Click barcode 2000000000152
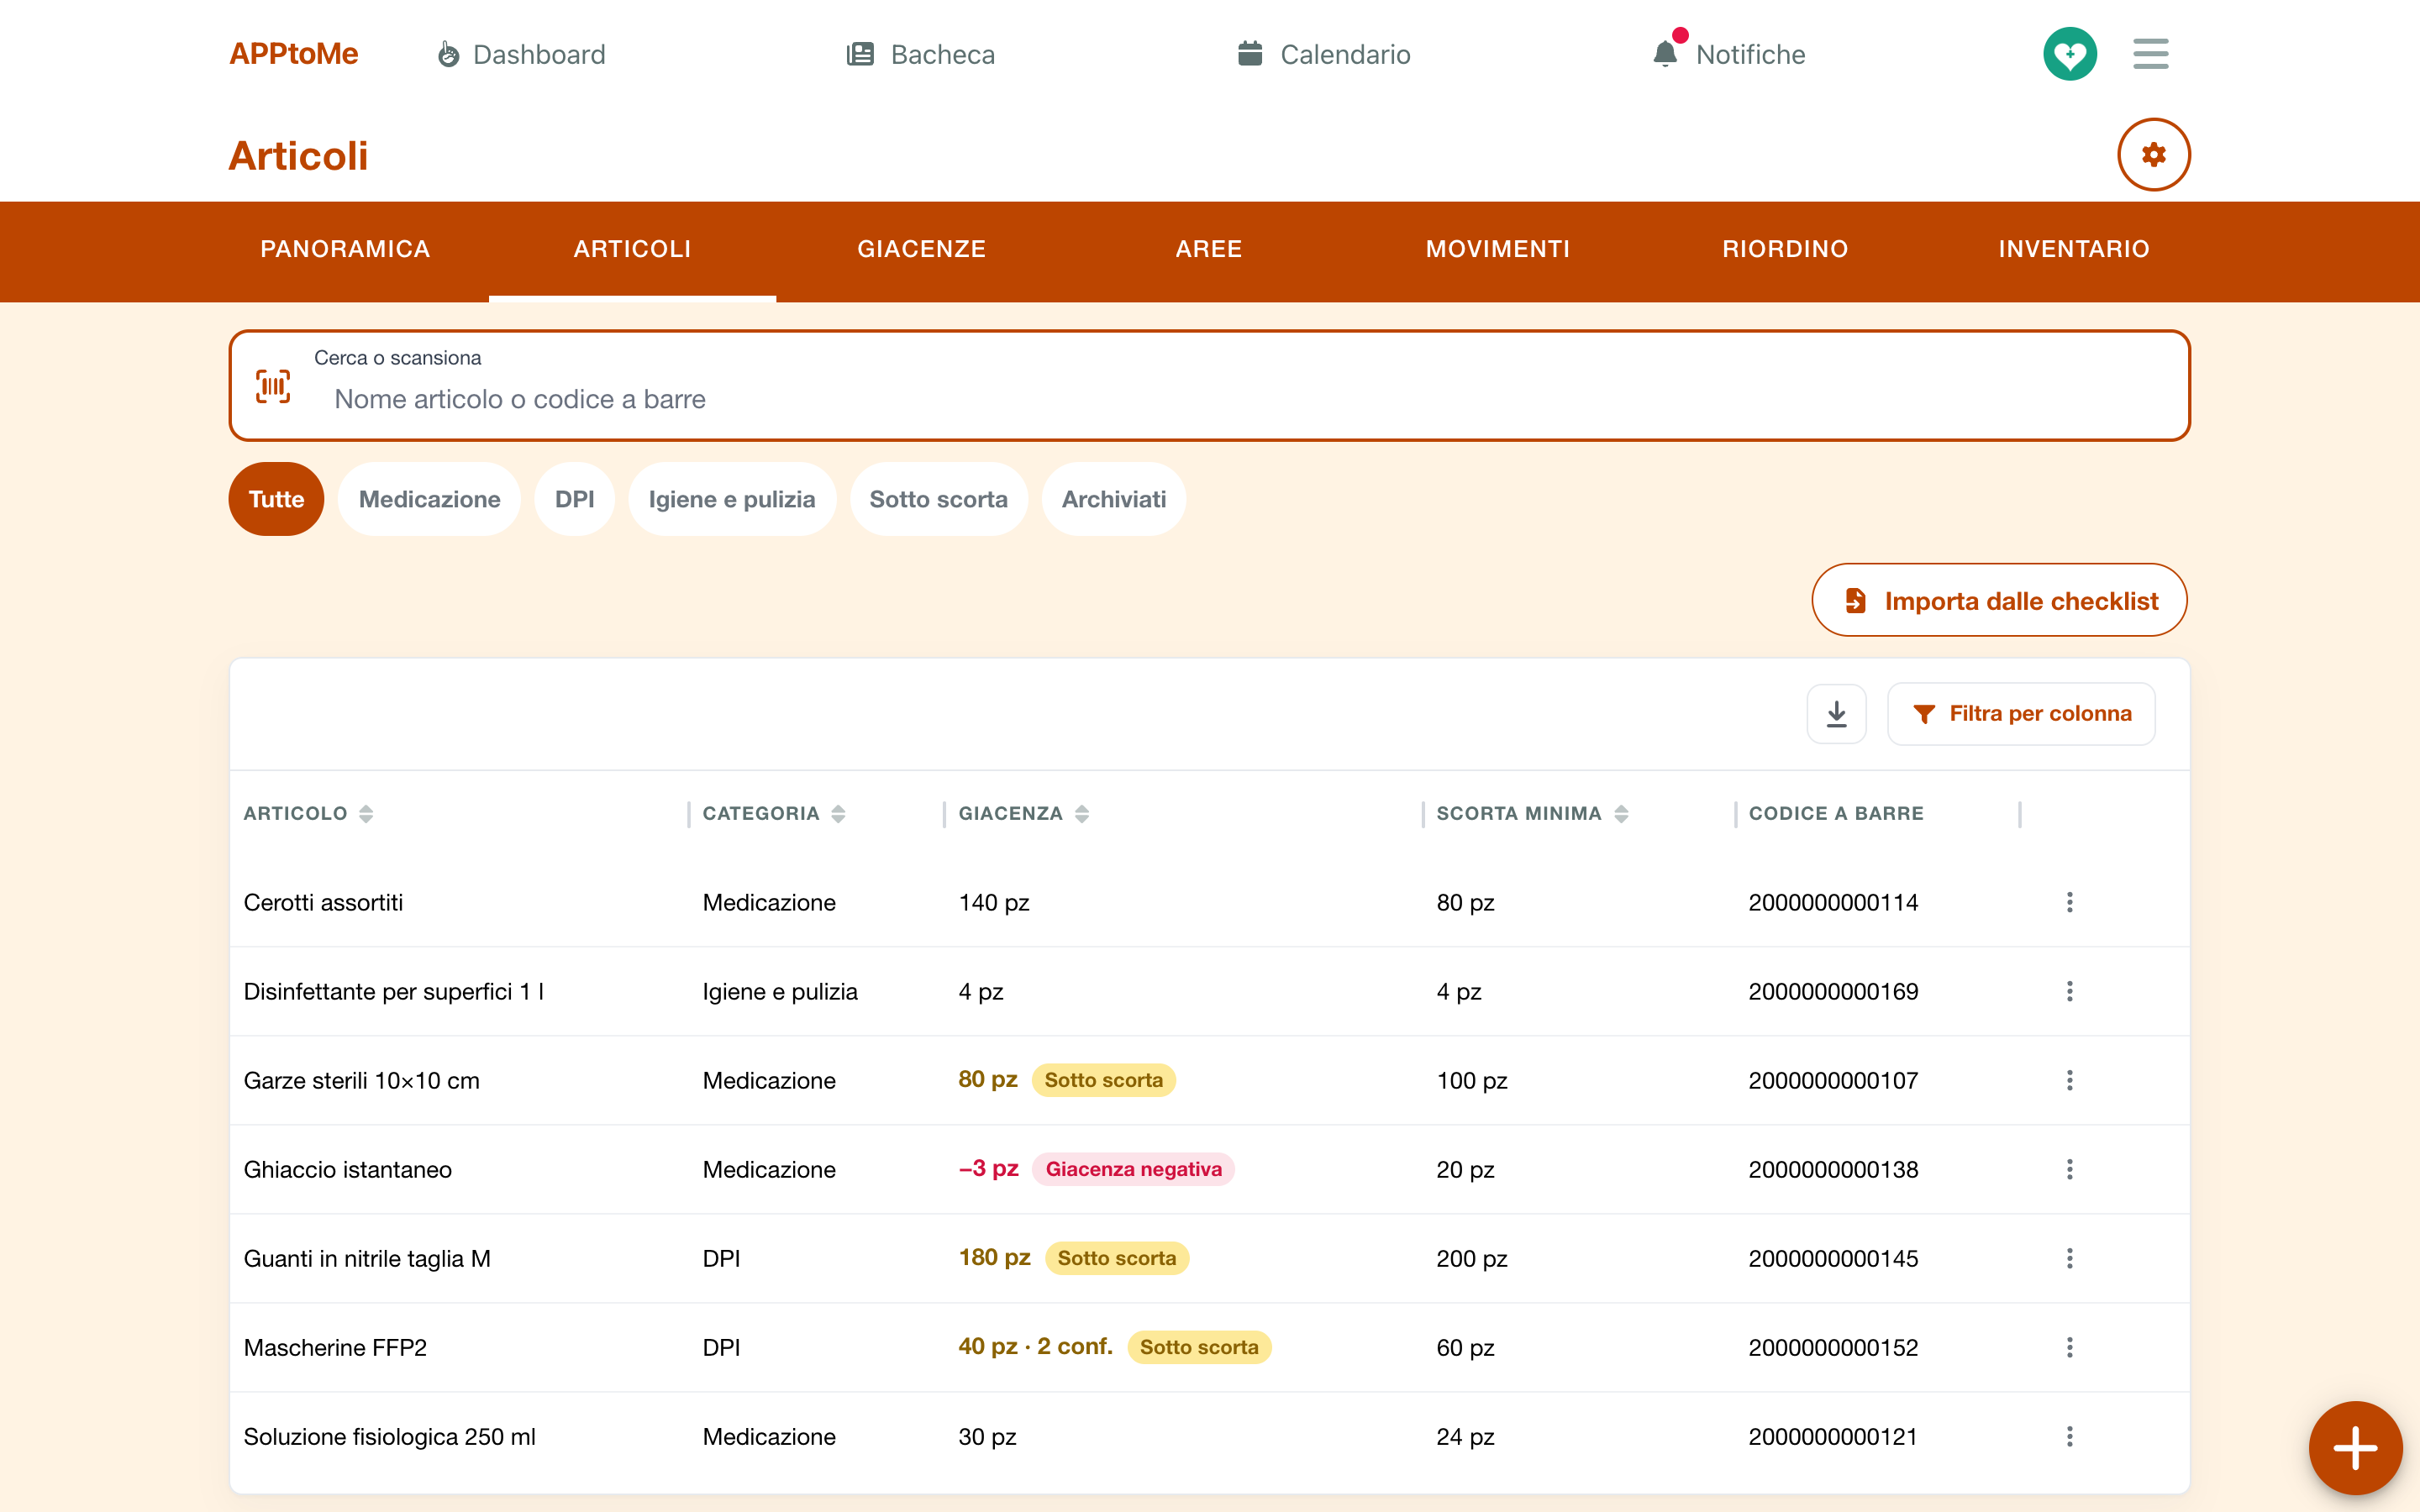This screenshot has height=1512, width=2420. click(1833, 1347)
